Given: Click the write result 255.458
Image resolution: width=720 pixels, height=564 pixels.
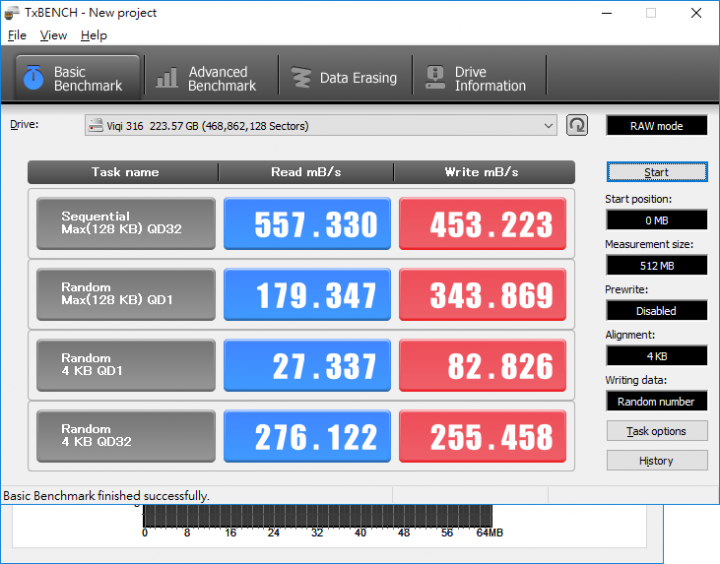Looking at the screenshot, I should [x=483, y=436].
